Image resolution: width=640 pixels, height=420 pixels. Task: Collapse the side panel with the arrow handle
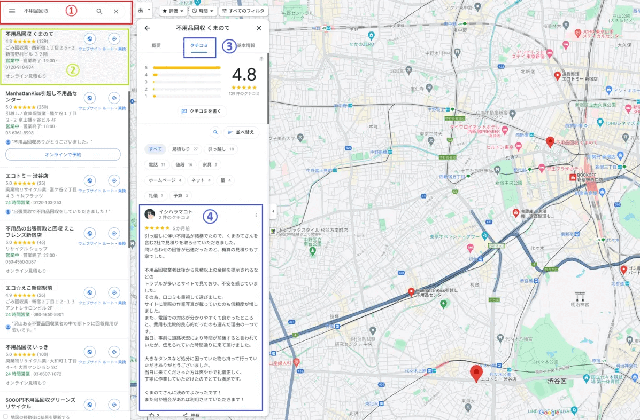point(273,211)
